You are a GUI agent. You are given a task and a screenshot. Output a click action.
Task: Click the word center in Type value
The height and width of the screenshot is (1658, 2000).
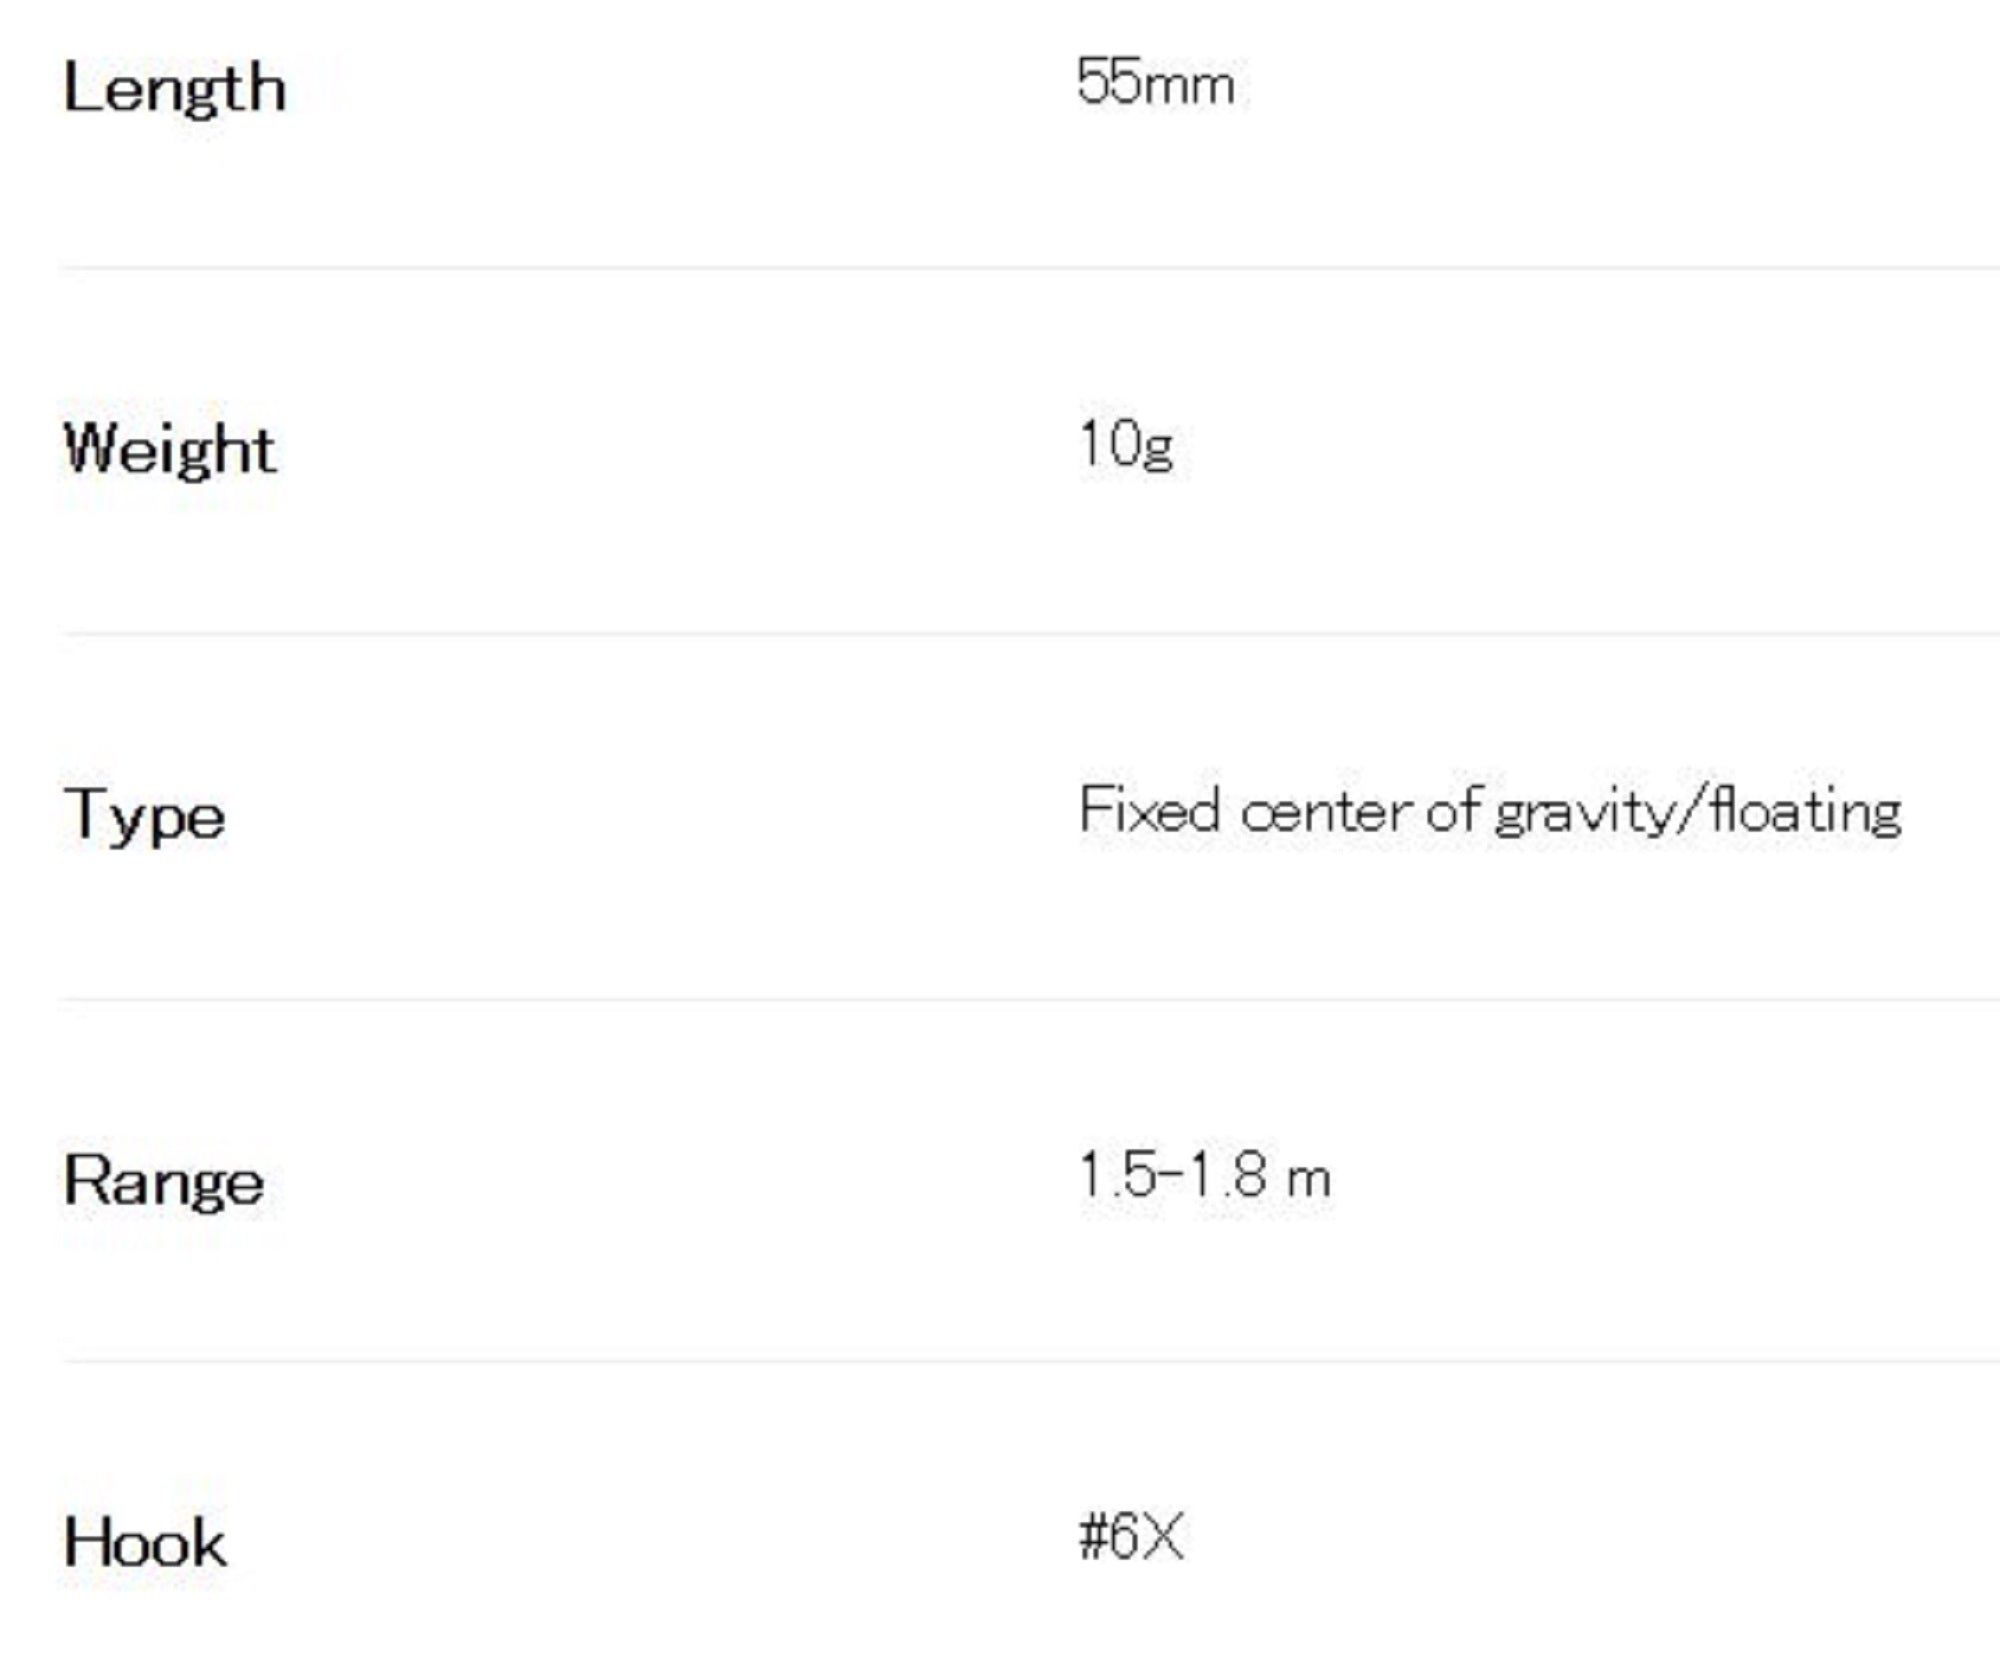[x=1327, y=812]
